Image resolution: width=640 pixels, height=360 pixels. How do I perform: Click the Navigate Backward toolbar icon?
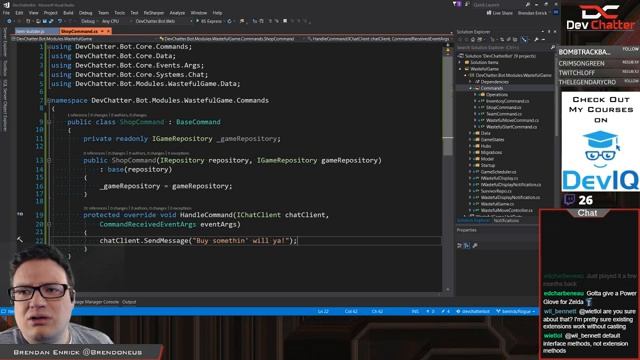click(x=9, y=21)
